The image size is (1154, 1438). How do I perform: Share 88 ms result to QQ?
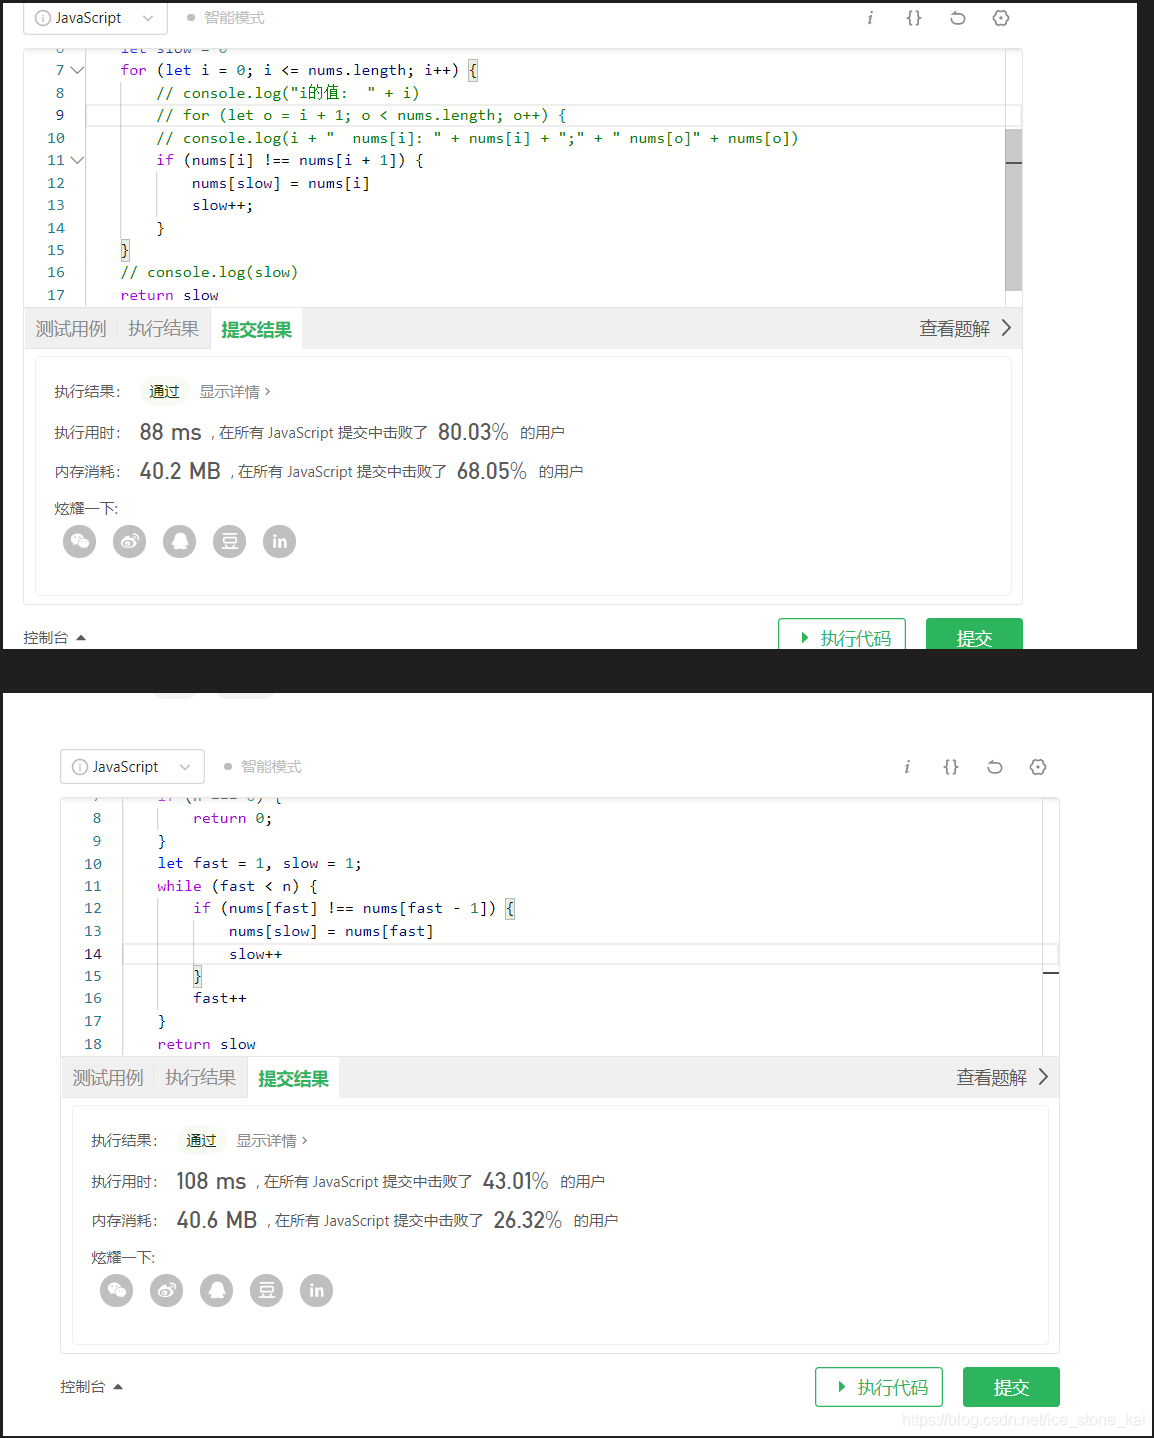[180, 542]
